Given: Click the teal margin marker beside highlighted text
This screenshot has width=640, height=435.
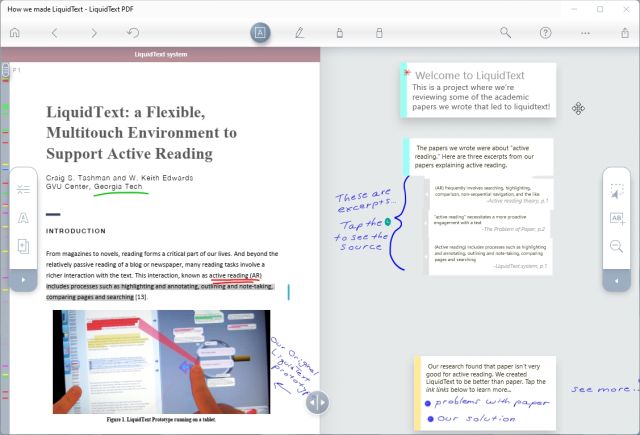Looking at the screenshot, I should point(289,292).
